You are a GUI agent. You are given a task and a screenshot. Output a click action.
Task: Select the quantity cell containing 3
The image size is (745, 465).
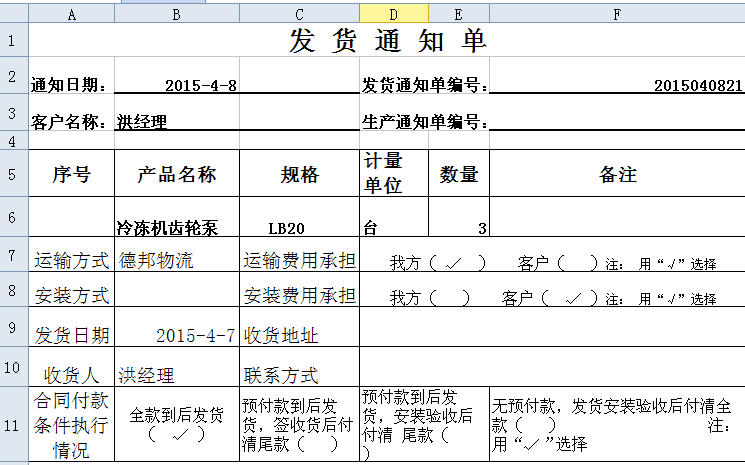[x=458, y=227]
